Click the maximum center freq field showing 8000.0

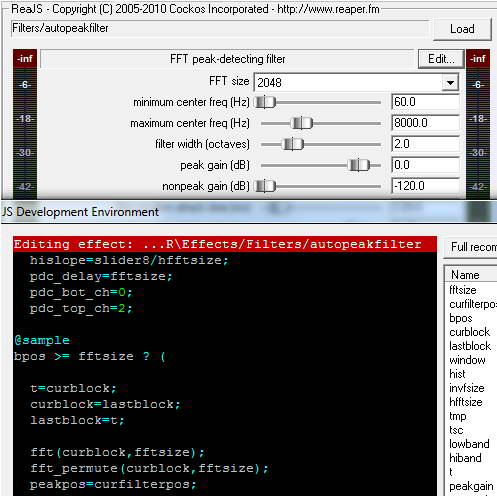pos(425,123)
